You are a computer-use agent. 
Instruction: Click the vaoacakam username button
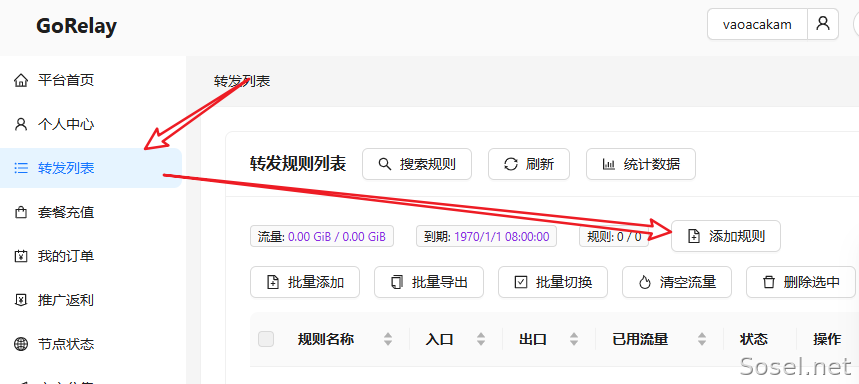click(757, 24)
